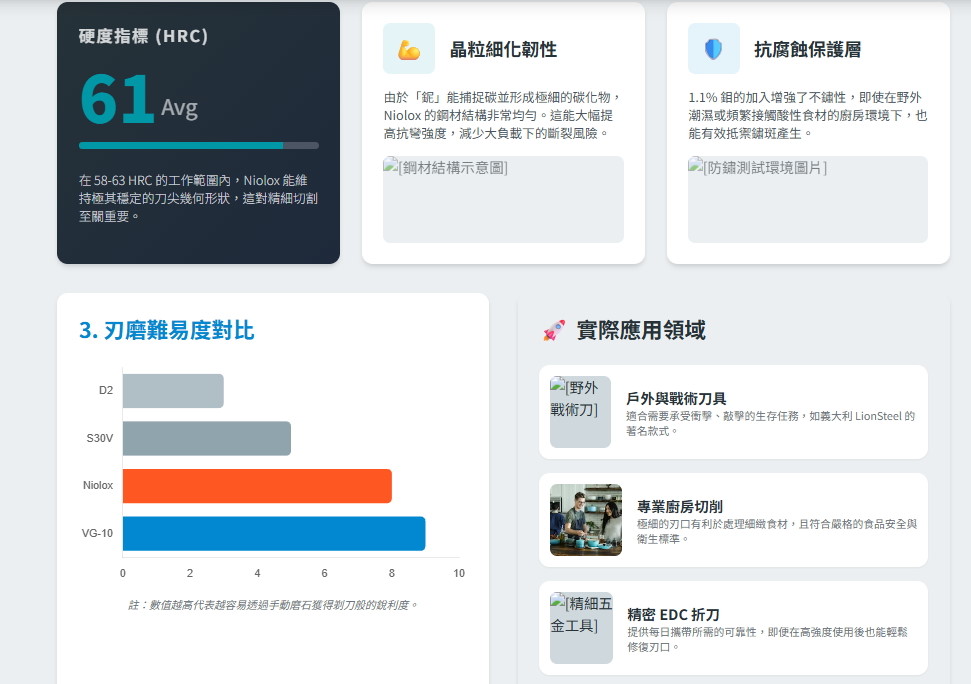Screen dimensions: 971x684
Task: Click the professional kitchen photo thumbnail
Action: click(x=586, y=520)
